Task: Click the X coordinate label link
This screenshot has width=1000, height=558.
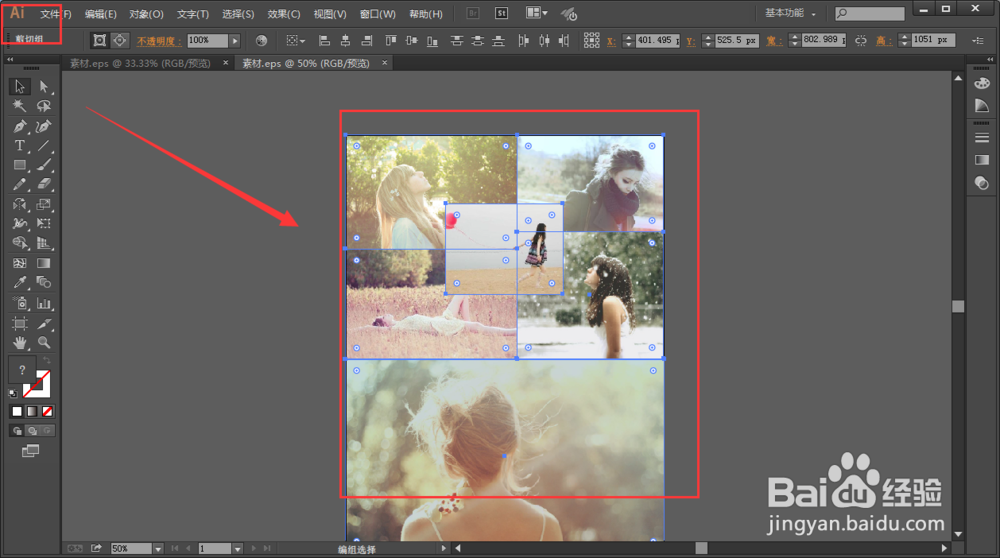Action: pyautogui.click(x=611, y=41)
